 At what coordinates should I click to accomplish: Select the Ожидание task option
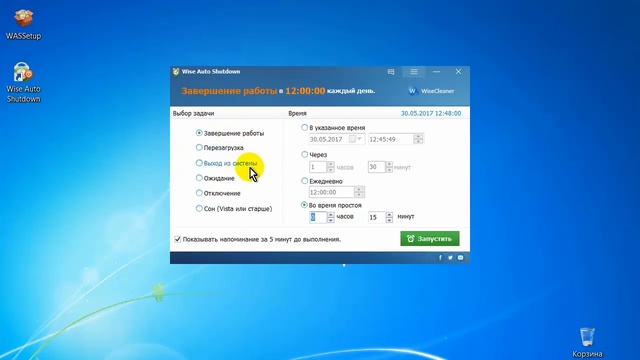[215, 178]
